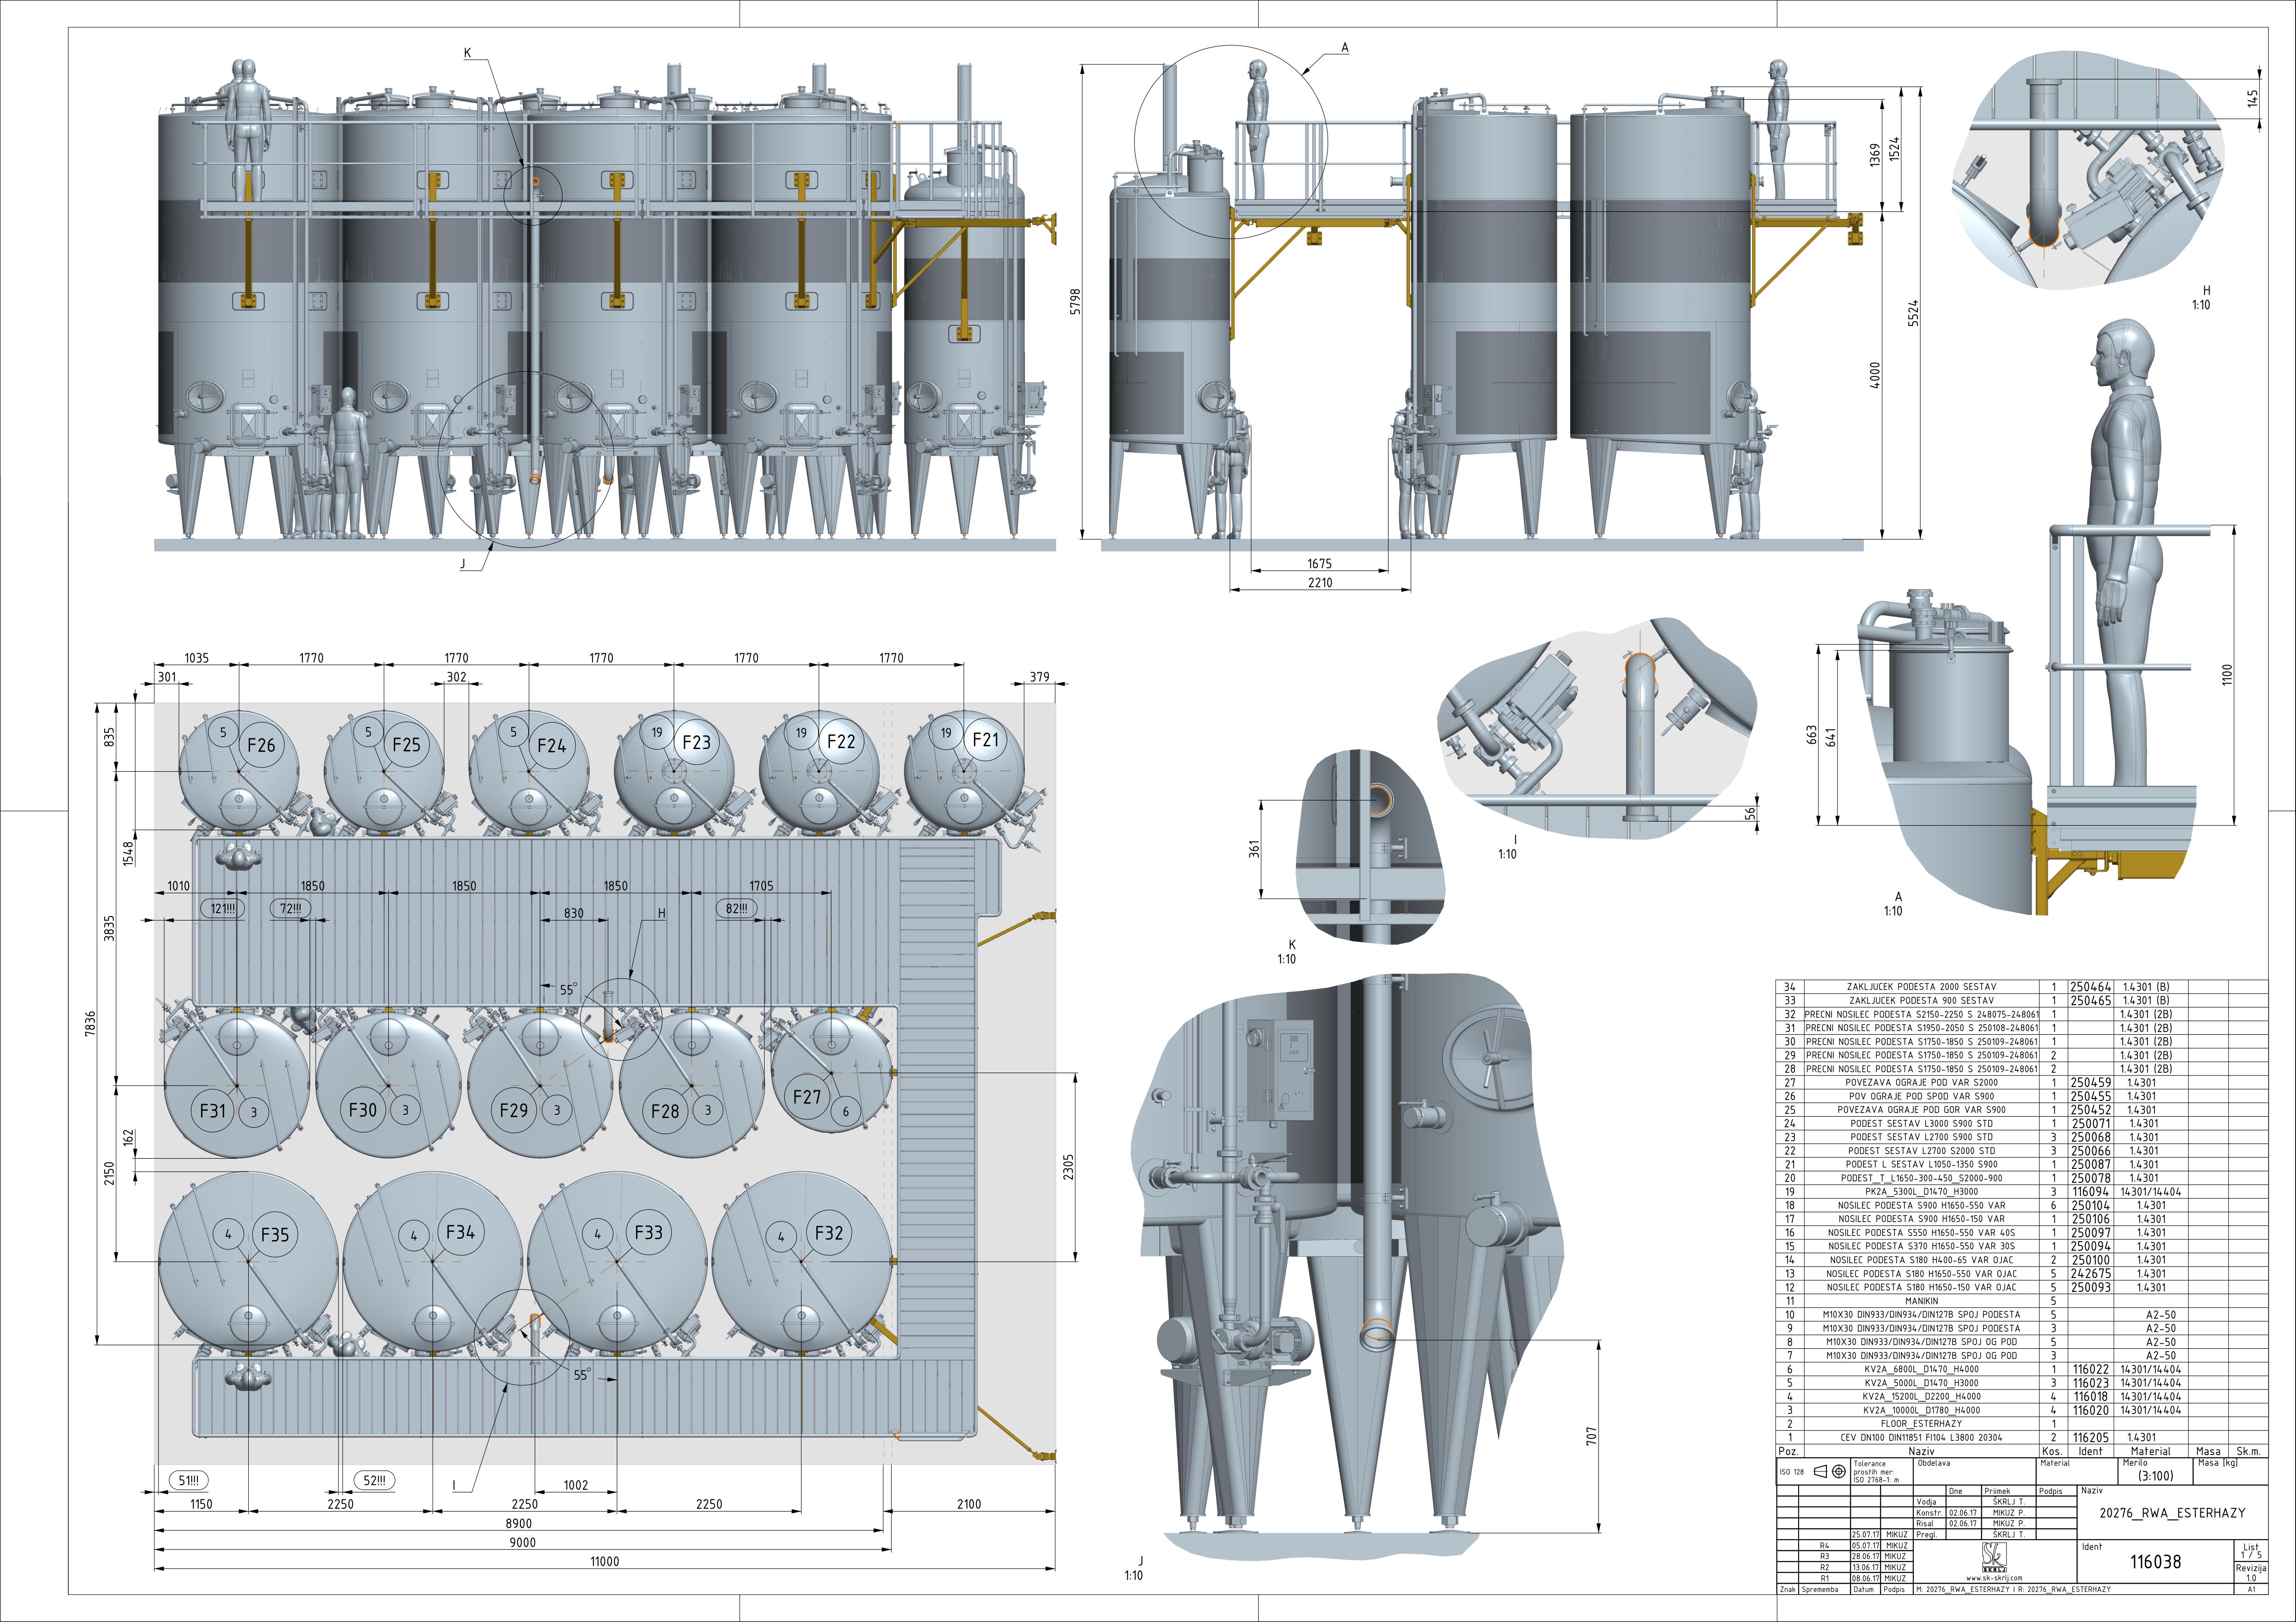Select the 121!!! warning dimension tag
The height and width of the screenshot is (1622, 2296).
coord(223,909)
